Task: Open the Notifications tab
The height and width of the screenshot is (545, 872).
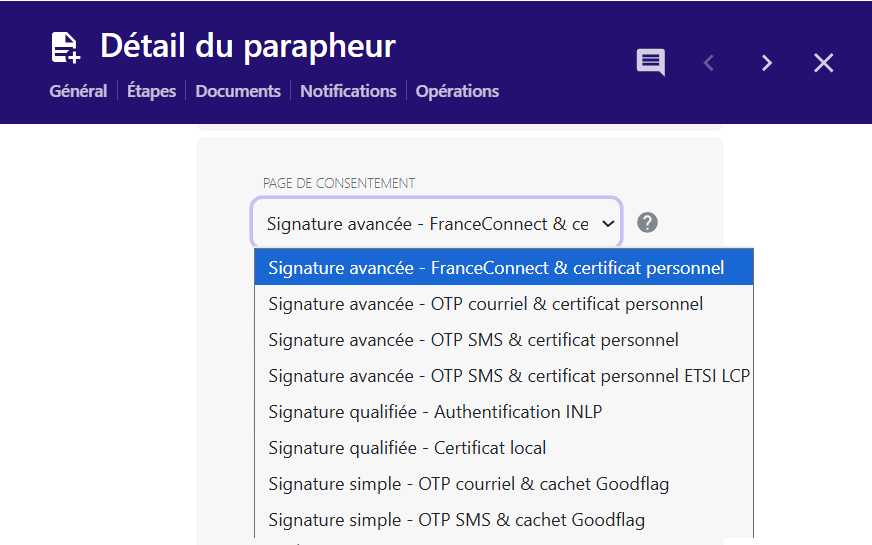Action: coord(348,91)
